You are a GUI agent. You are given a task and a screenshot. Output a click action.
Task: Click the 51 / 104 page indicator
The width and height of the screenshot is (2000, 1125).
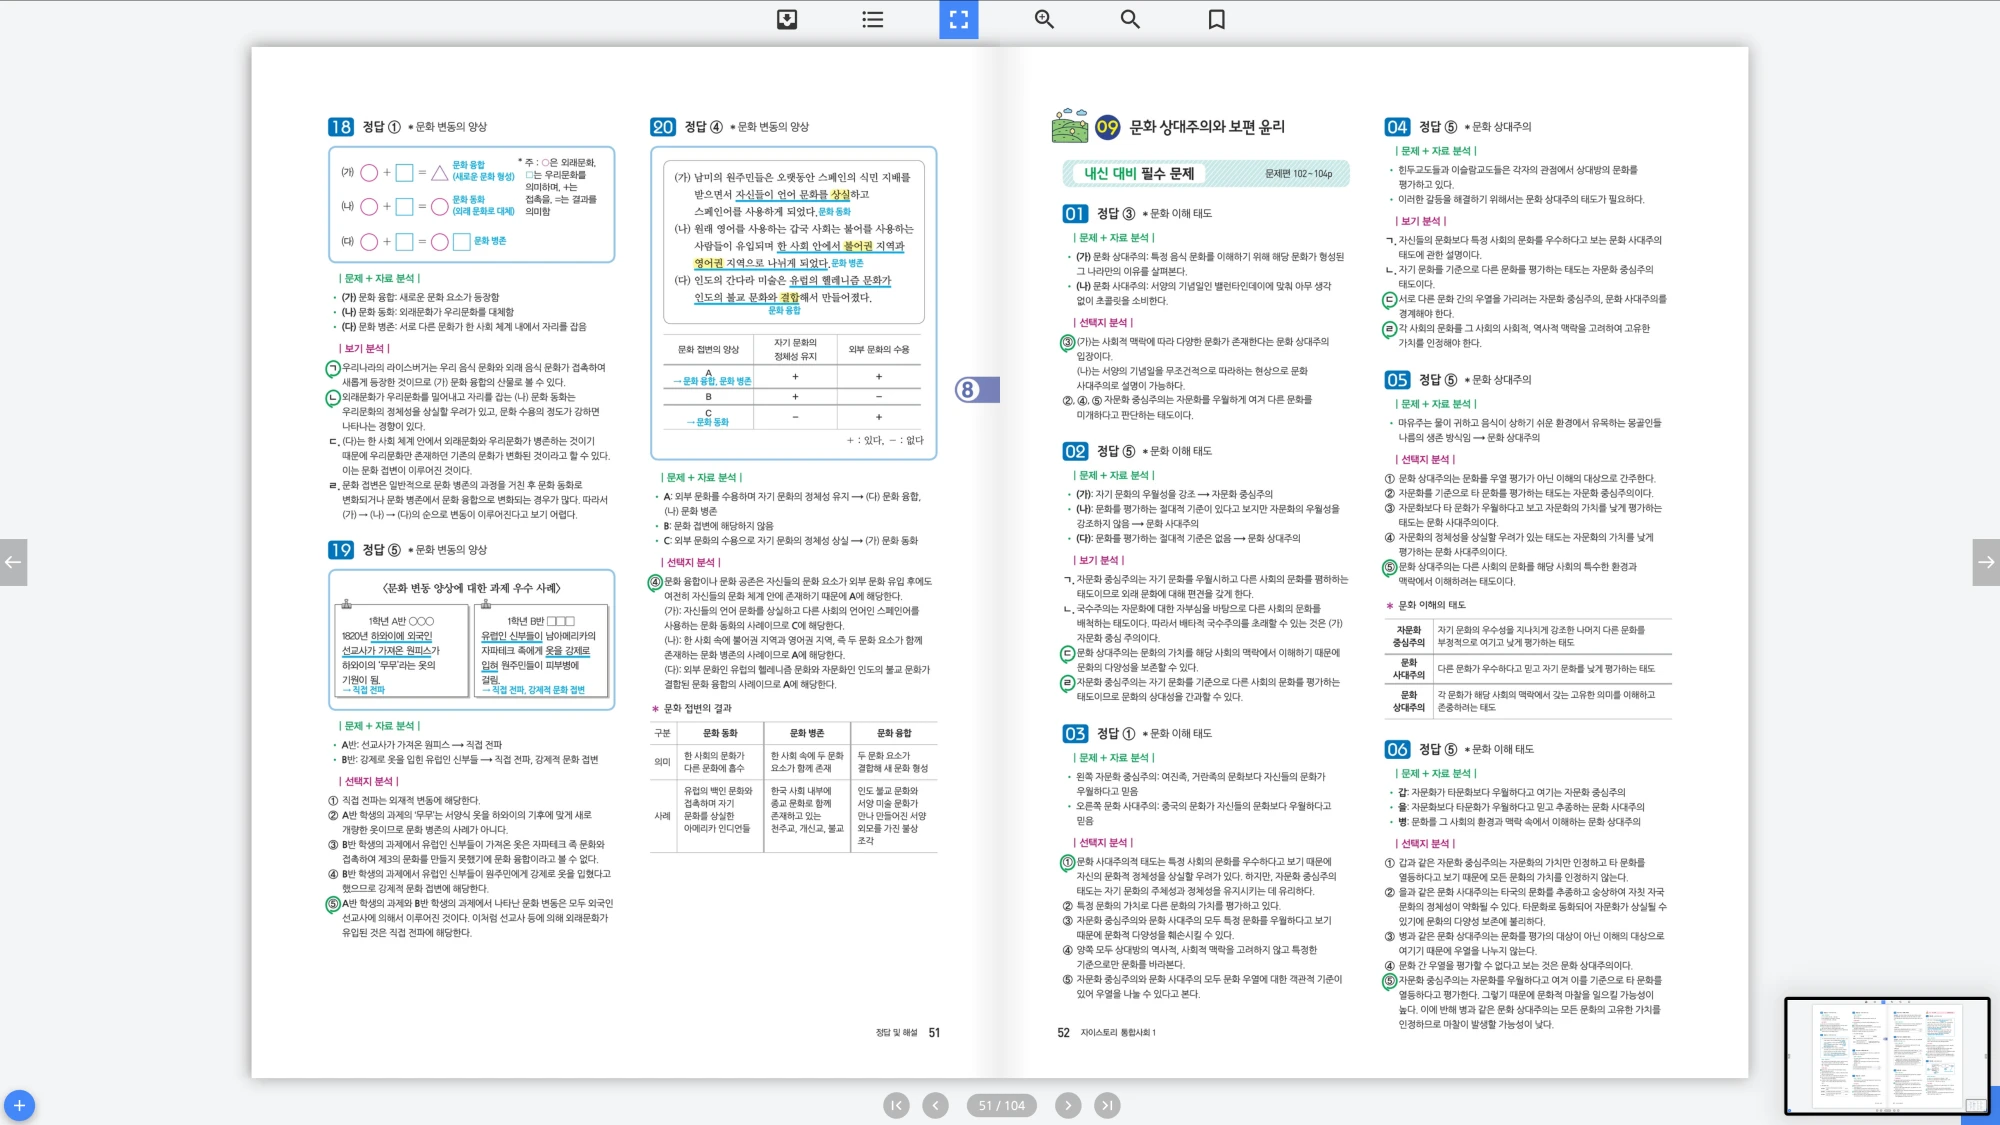click(1001, 1105)
